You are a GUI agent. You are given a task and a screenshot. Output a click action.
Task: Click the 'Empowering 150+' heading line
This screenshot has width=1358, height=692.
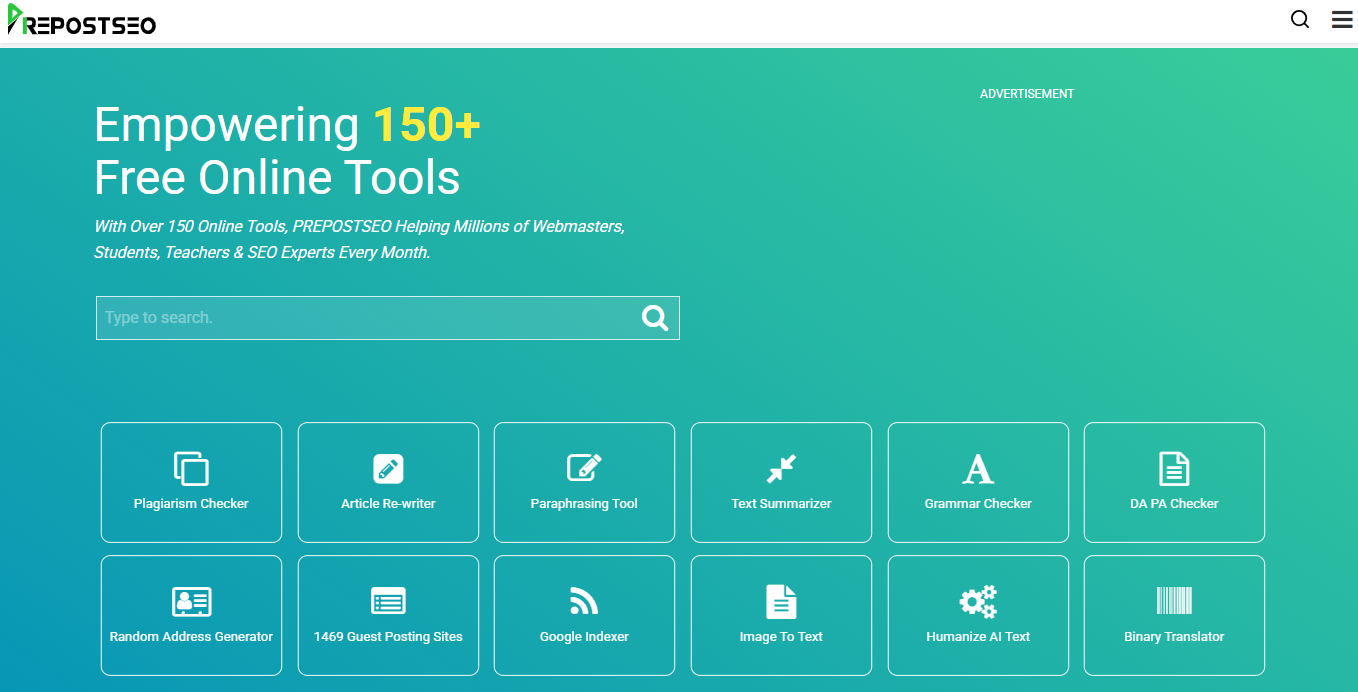287,125
